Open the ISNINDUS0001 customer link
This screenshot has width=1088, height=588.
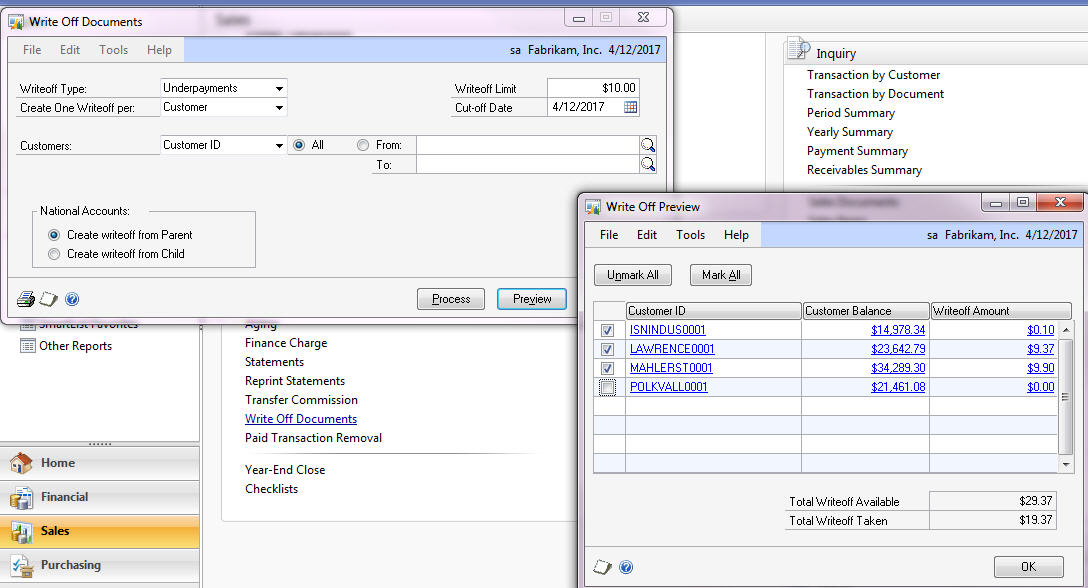668,330
